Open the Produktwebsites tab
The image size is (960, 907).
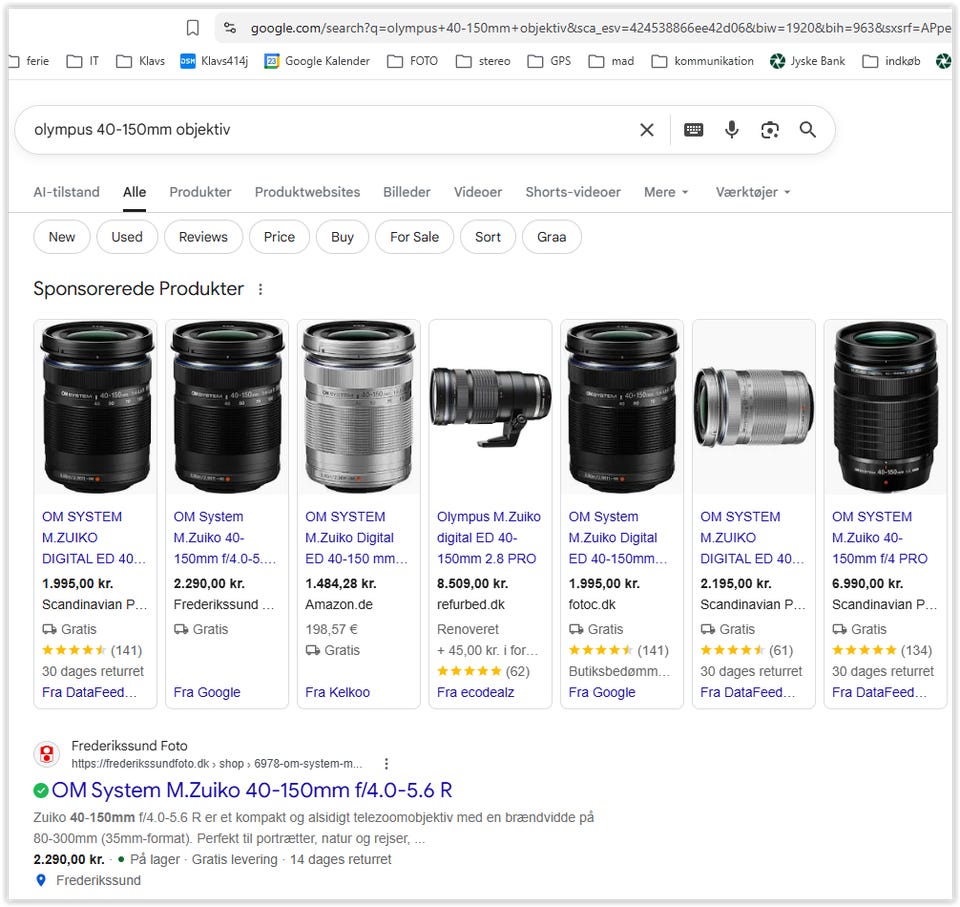click(x=307, y=192)
